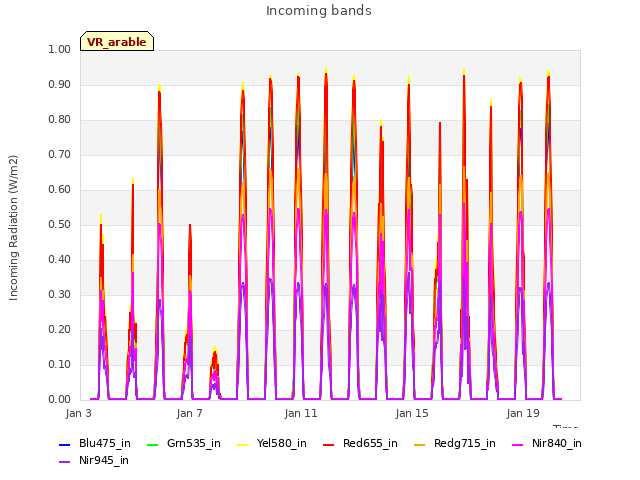Click the Red655_in legend label
The height and width of the screenshot is (480, 640).
pyautogui.click(x=370, y=443)
